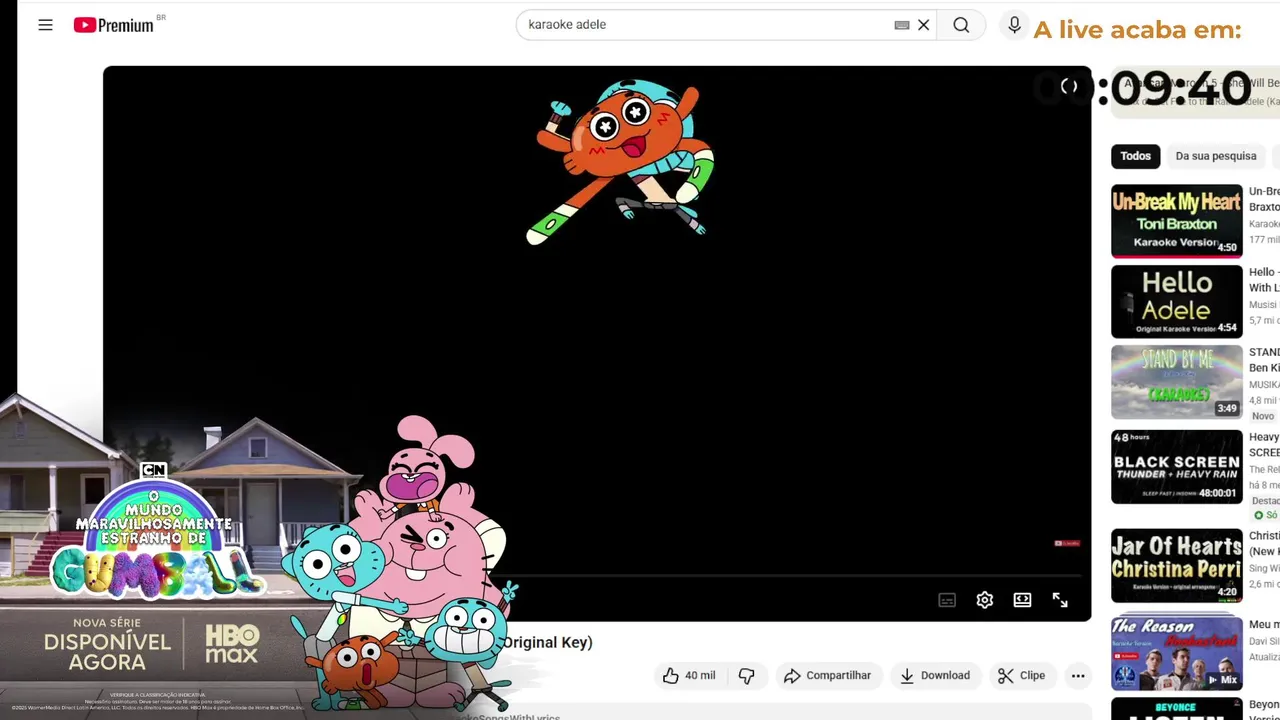Image resolution: width=1280 pixels, height=720 pixels.
Task: Open the hamburger guide menu
Action: click(x=45, y=25)
